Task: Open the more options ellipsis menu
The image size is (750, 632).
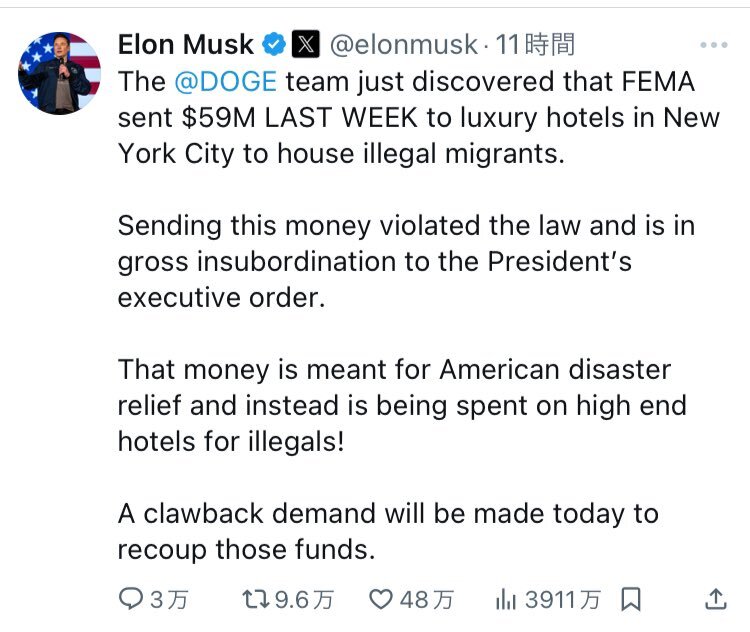Action: (713, 45)
